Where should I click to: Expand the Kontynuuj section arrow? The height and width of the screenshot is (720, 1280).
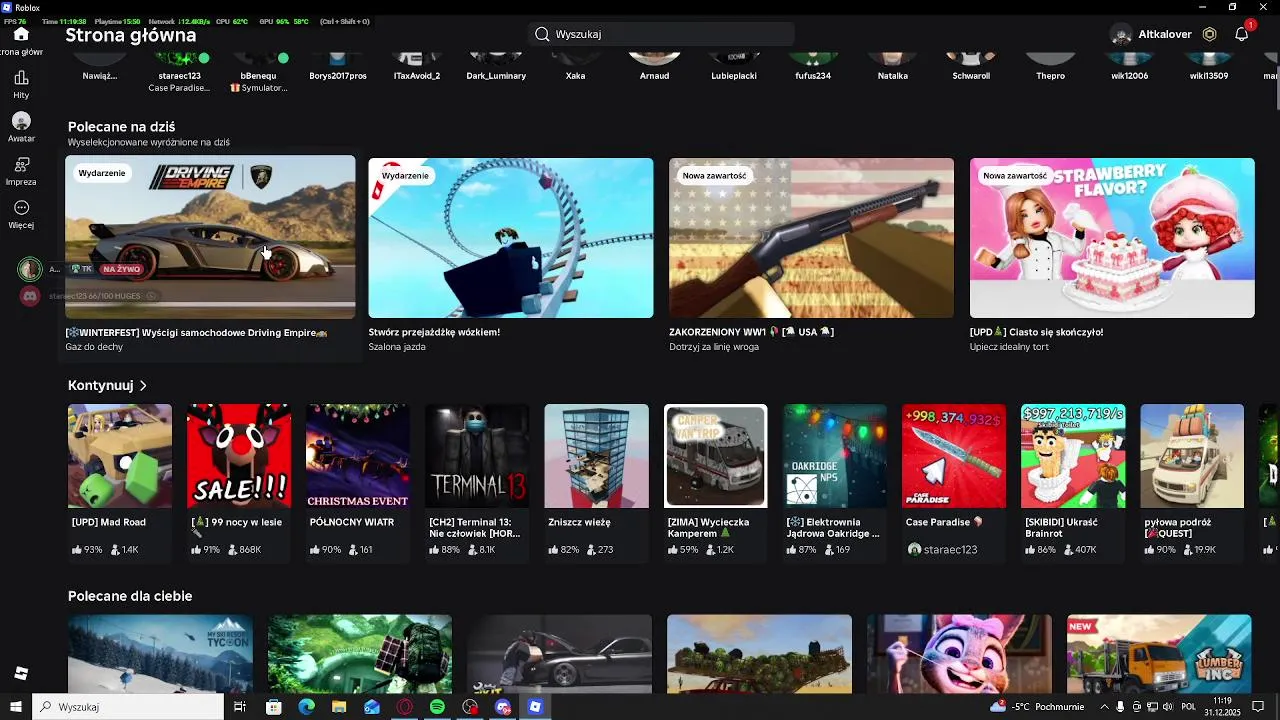[x=143, y=385]
